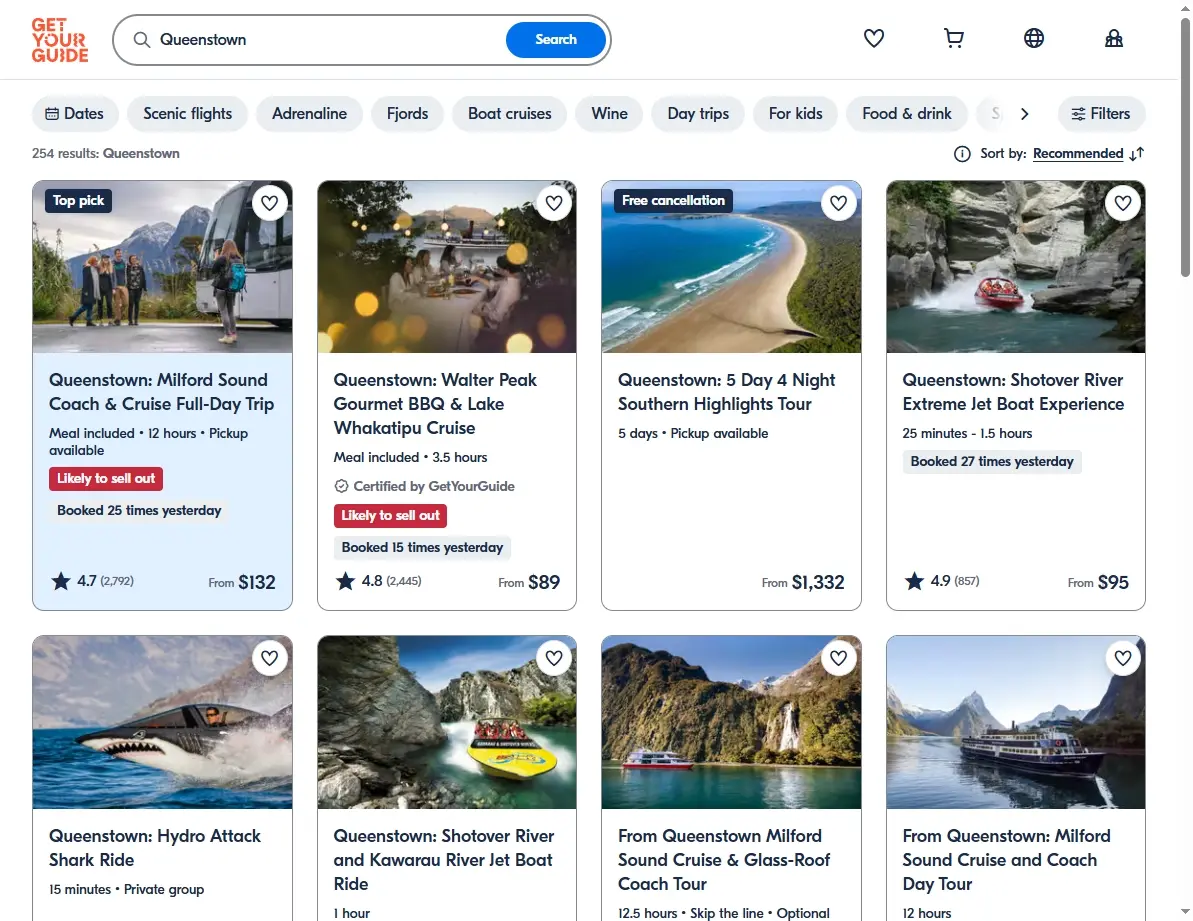
Task: Click the 4.9 (857) star rating
Action: pyautogui.click(x=942, y=581)
